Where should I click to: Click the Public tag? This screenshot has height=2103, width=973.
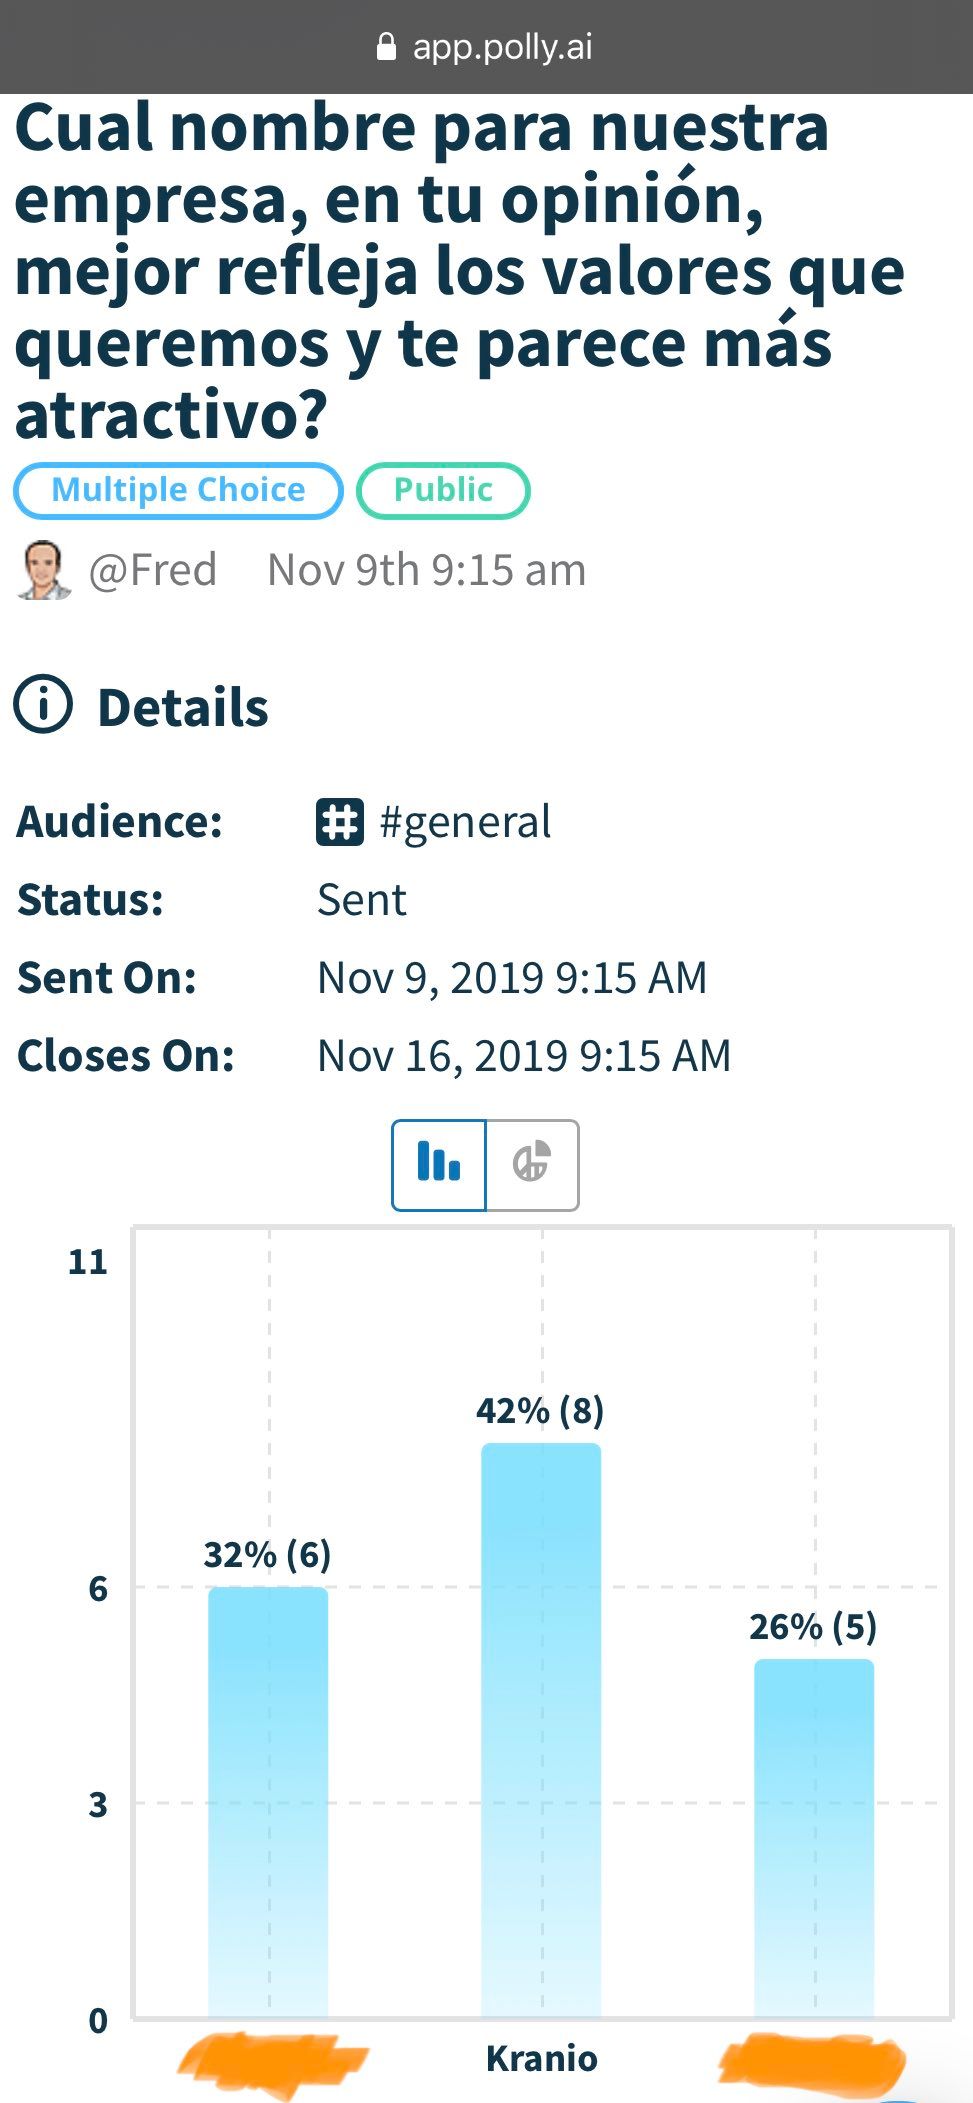point(443,490)
